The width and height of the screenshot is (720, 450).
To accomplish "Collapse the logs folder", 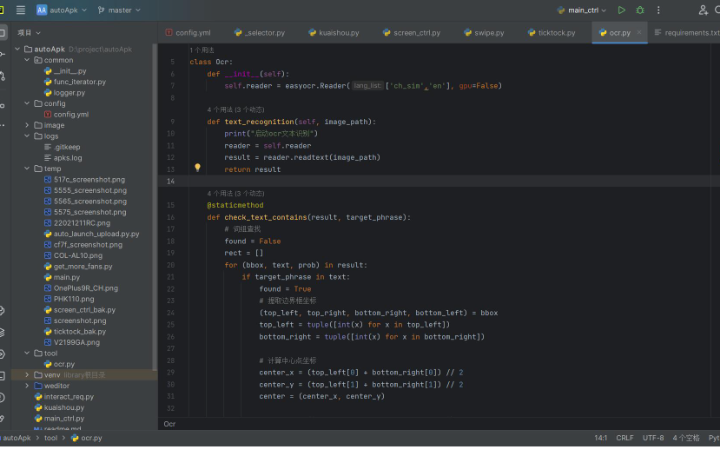I will coord(27,136).
